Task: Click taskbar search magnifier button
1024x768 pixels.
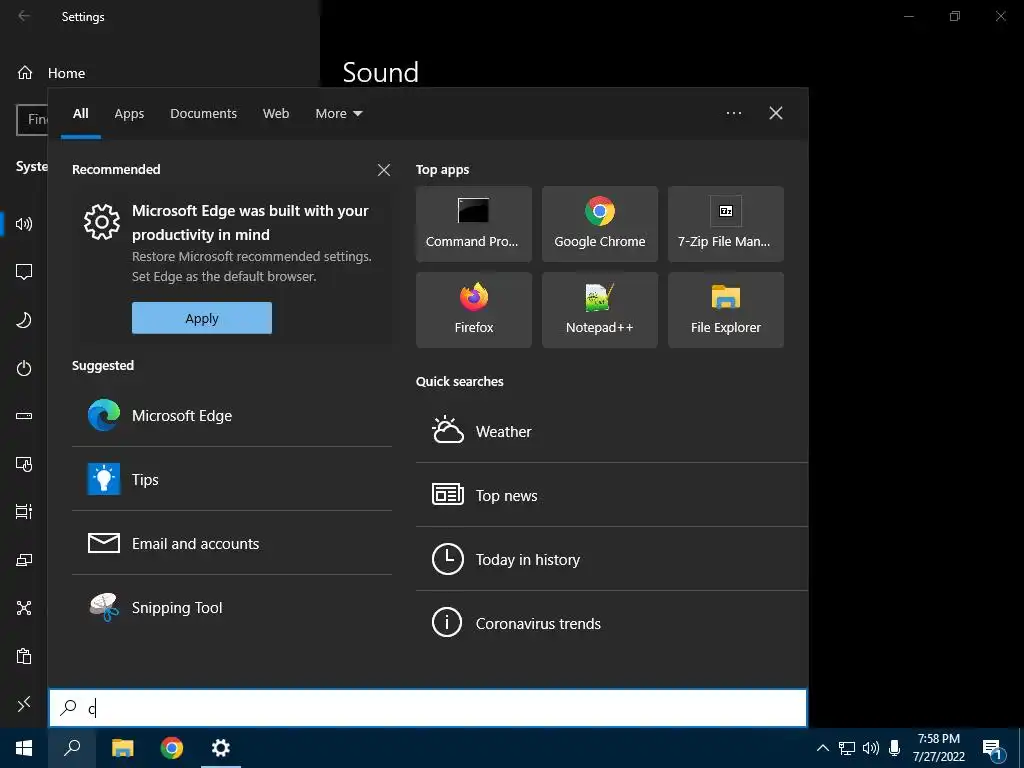Action: click(x=72, y=748)
